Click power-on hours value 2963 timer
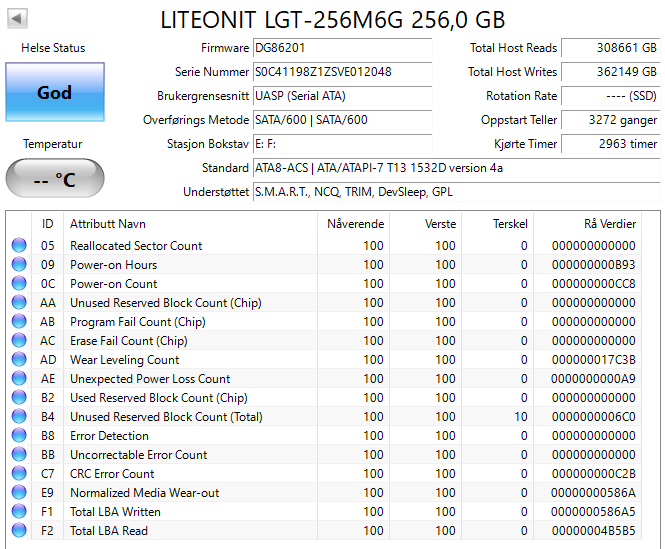 611,144
